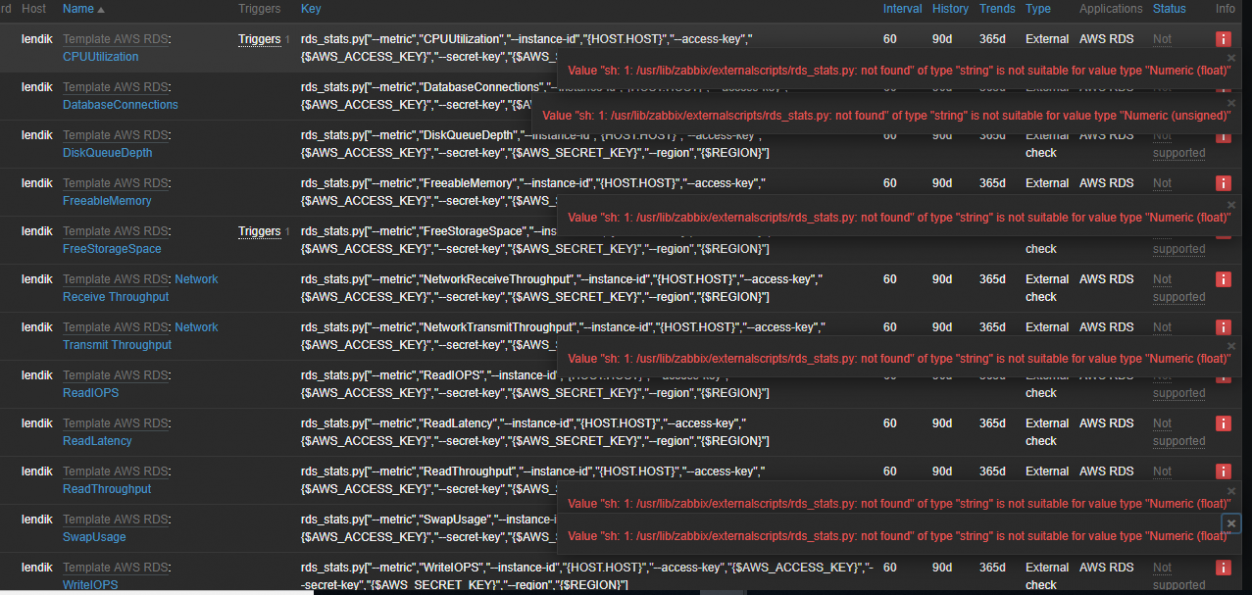Click host name lendik in the SwapUsage row
The width and height of the screenshot is (1252, 595).
[37, 519]
